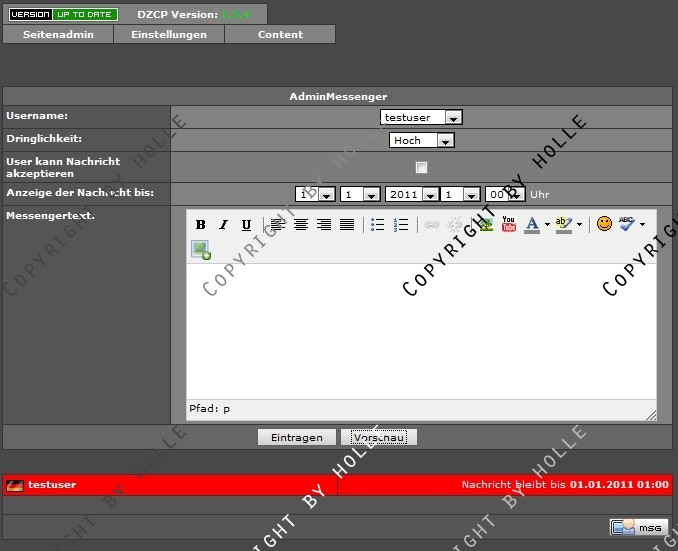
Task: Insert a numbered list
Action: pyautogui.click(x=401, y=224)
